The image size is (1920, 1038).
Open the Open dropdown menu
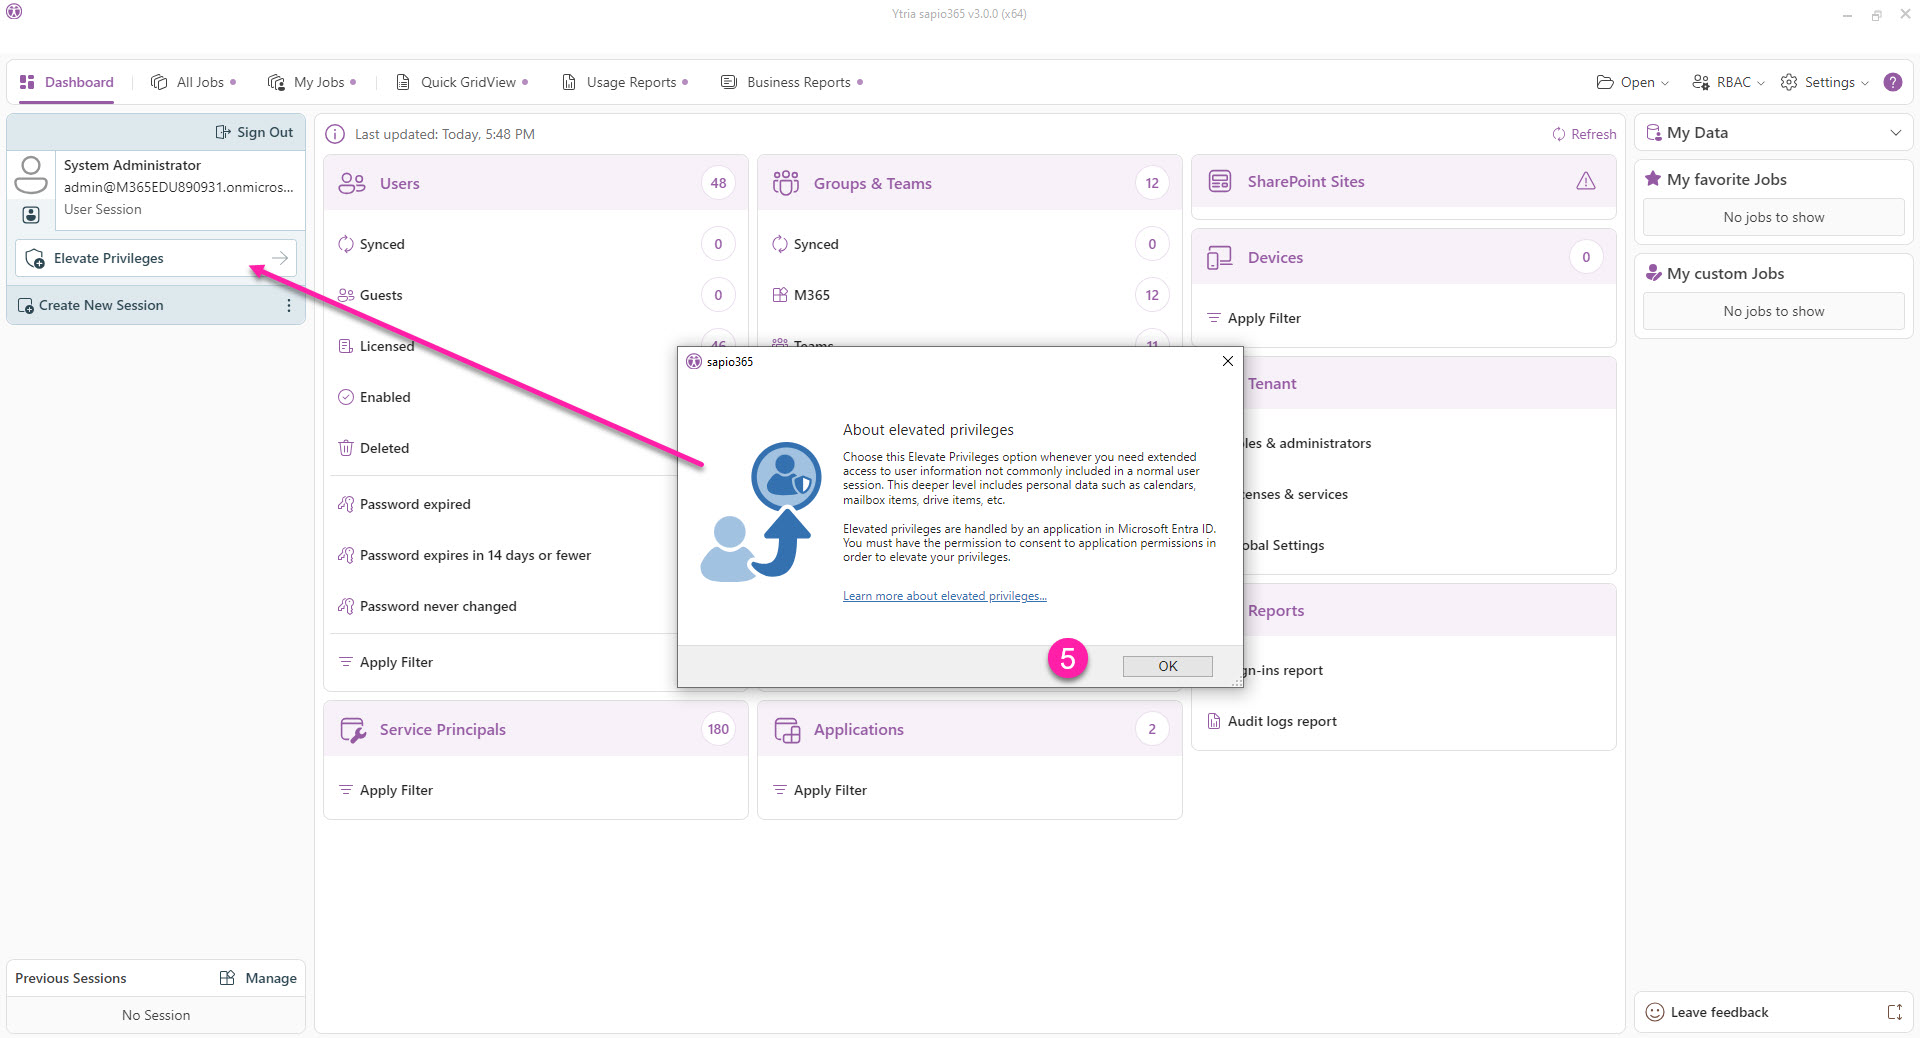tap(1633, 82)
